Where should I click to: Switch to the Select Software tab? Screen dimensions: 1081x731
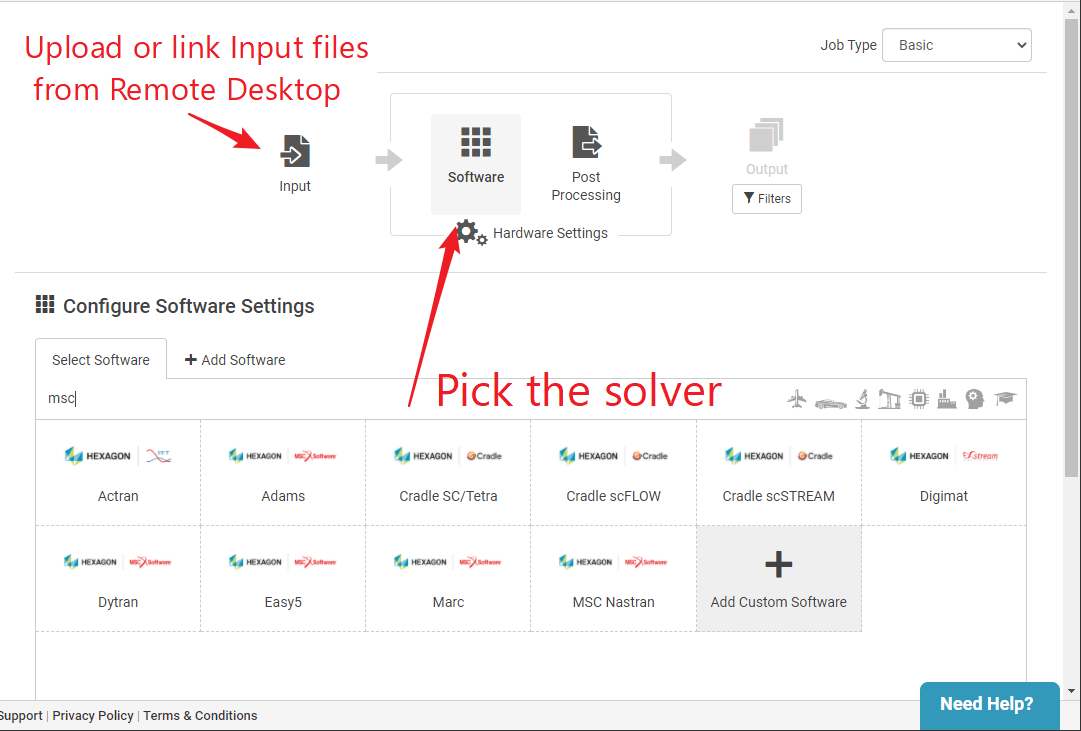click(x=101, y=360)
